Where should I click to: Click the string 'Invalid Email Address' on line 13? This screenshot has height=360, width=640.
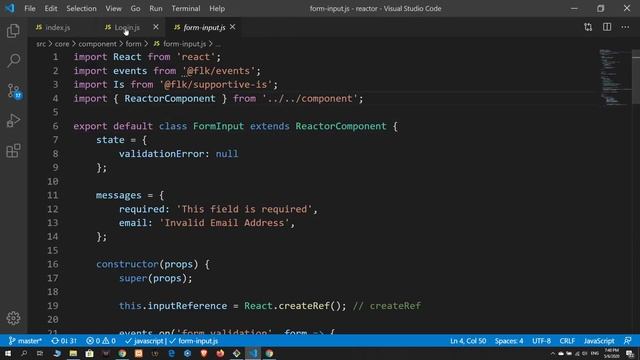(x=224, y=223)
